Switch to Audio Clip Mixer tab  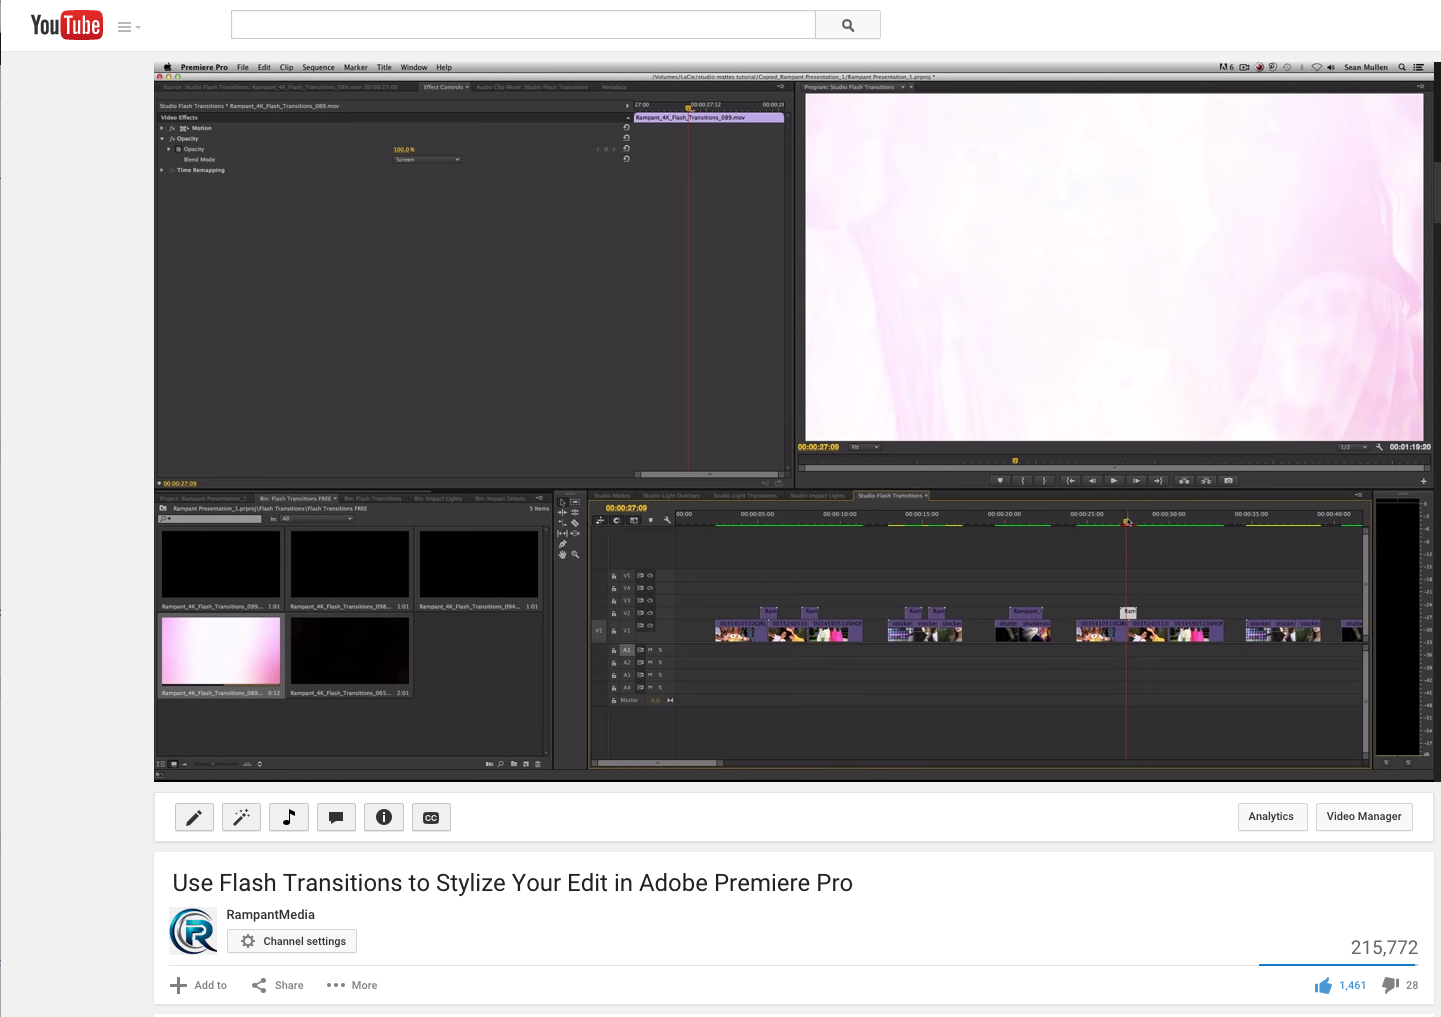click(x=532, y=87)
